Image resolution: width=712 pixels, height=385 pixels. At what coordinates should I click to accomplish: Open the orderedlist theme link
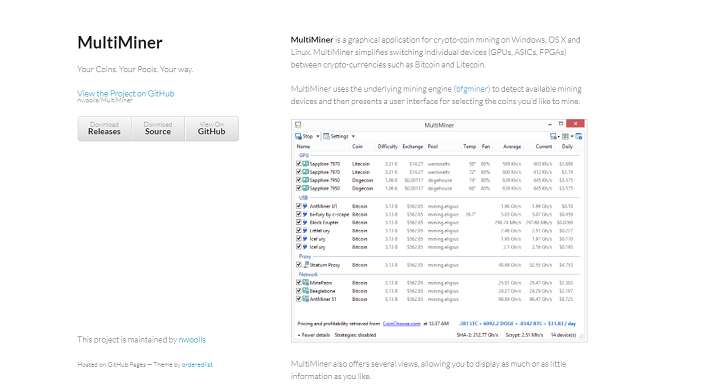[x=197, y=364]
